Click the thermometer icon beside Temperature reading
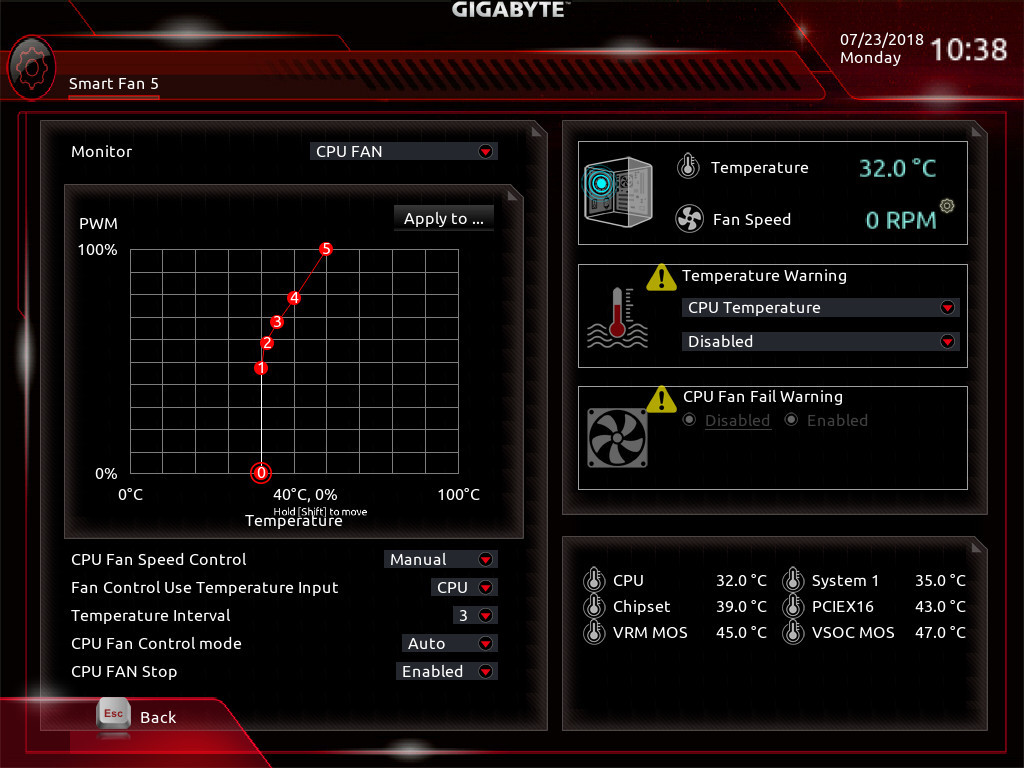Image resolution: width=1024 pixels, height=768 pixels. pyautogui.click(x=688, y=167)
